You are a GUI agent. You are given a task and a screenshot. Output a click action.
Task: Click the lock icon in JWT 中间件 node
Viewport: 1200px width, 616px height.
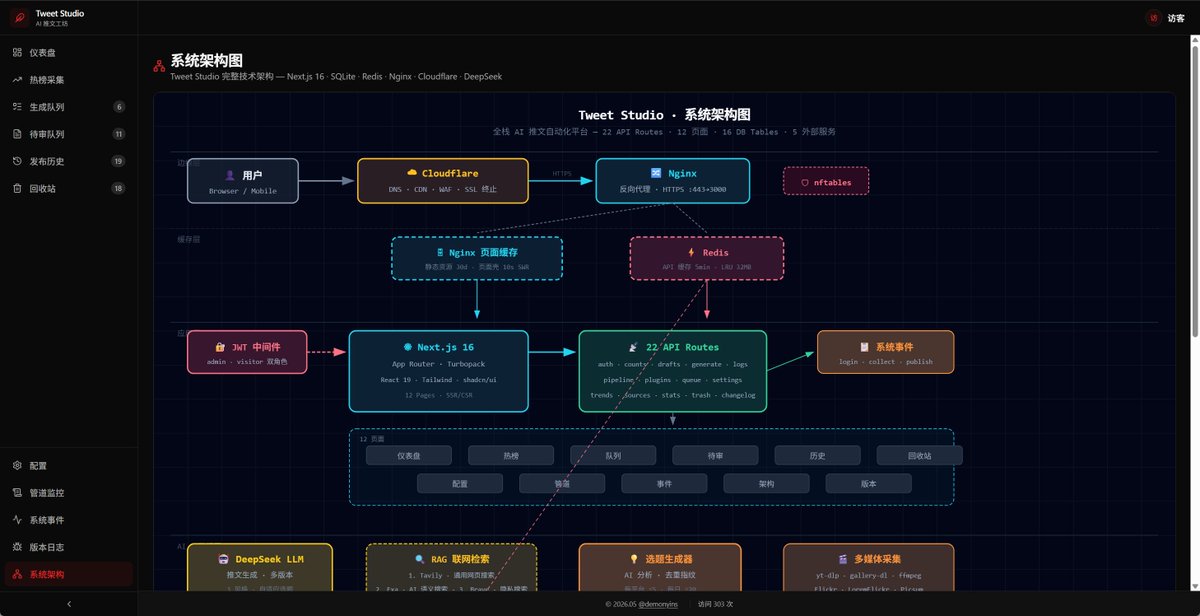point(220,347)
